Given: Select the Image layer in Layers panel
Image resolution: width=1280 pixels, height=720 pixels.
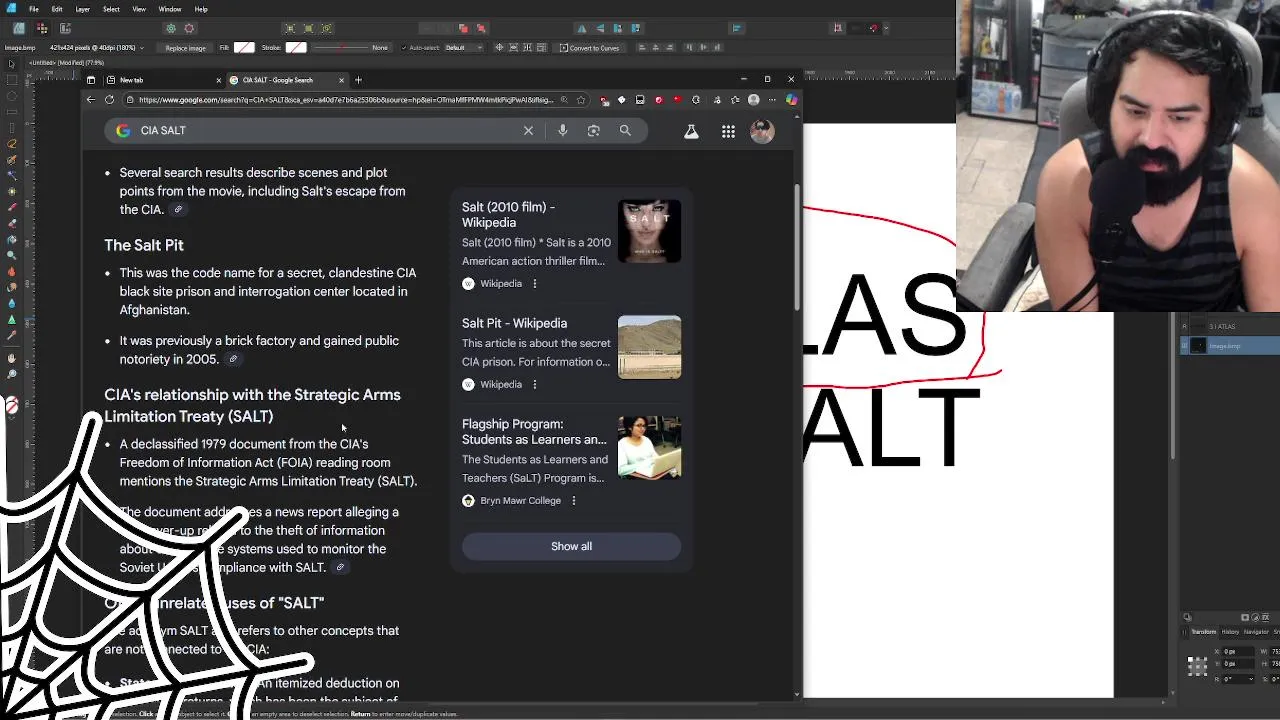Looking at the screenshot, I should click(1229, 346).
